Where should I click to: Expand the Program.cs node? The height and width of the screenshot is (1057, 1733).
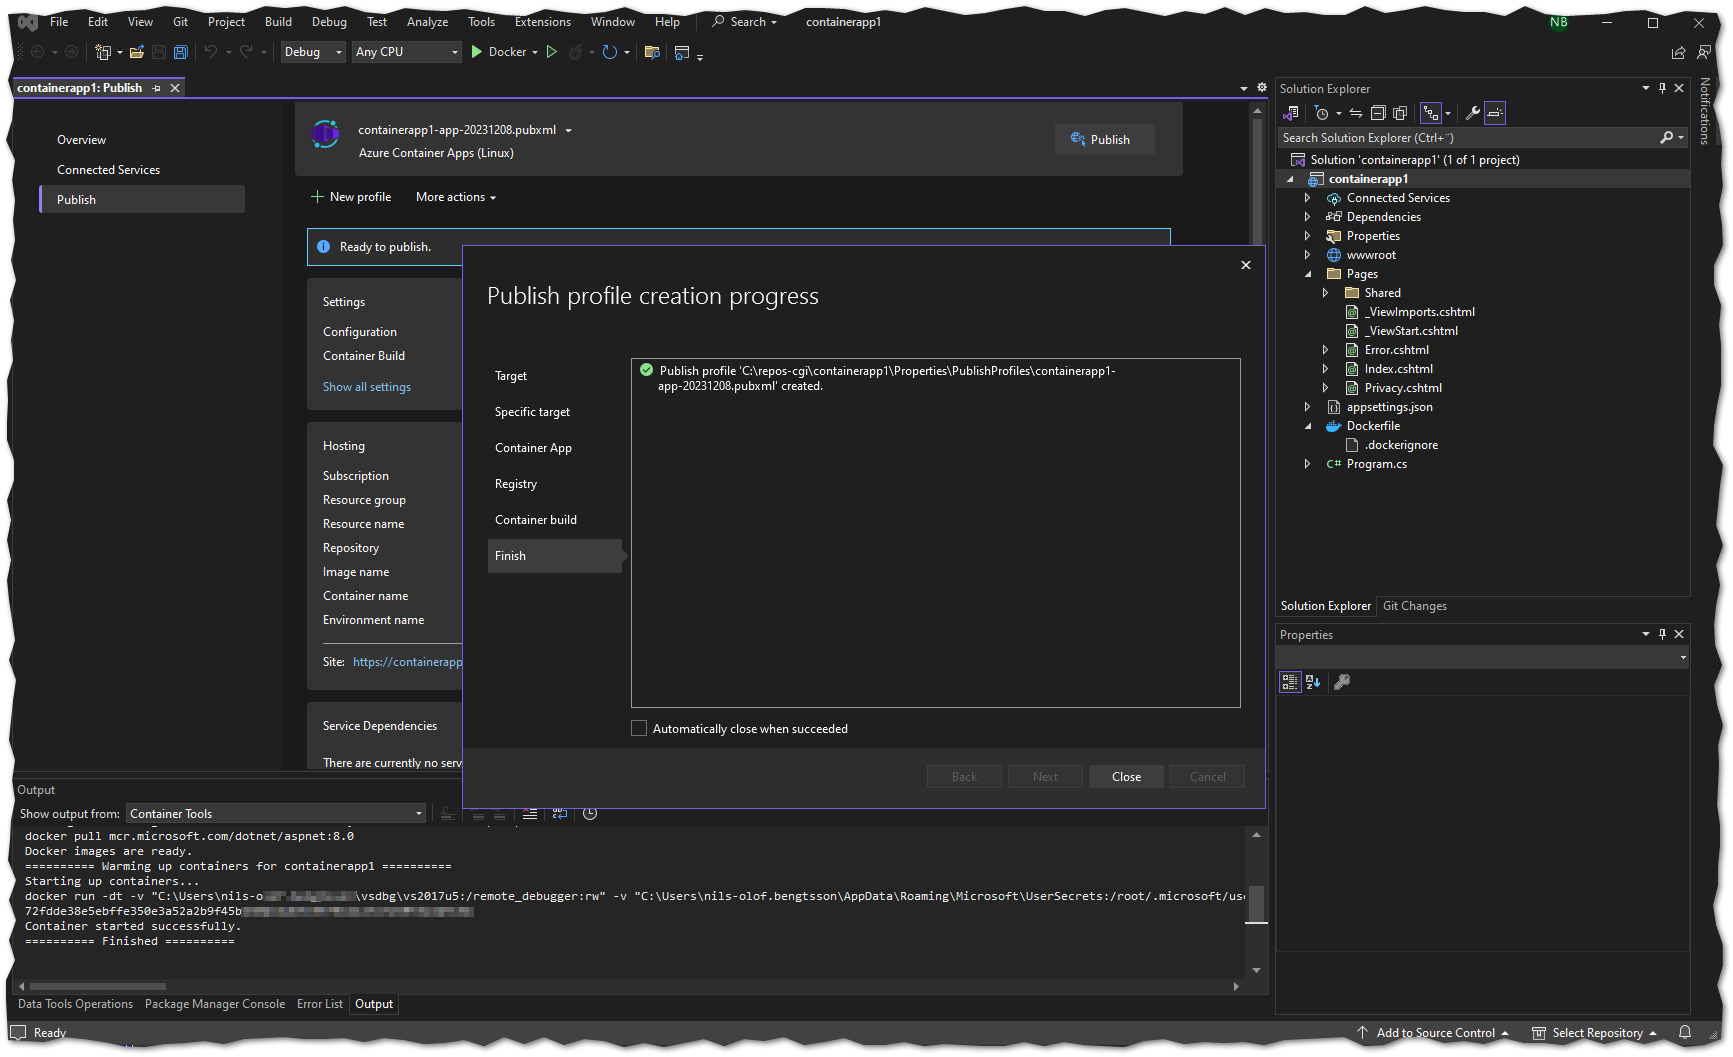1308,464
